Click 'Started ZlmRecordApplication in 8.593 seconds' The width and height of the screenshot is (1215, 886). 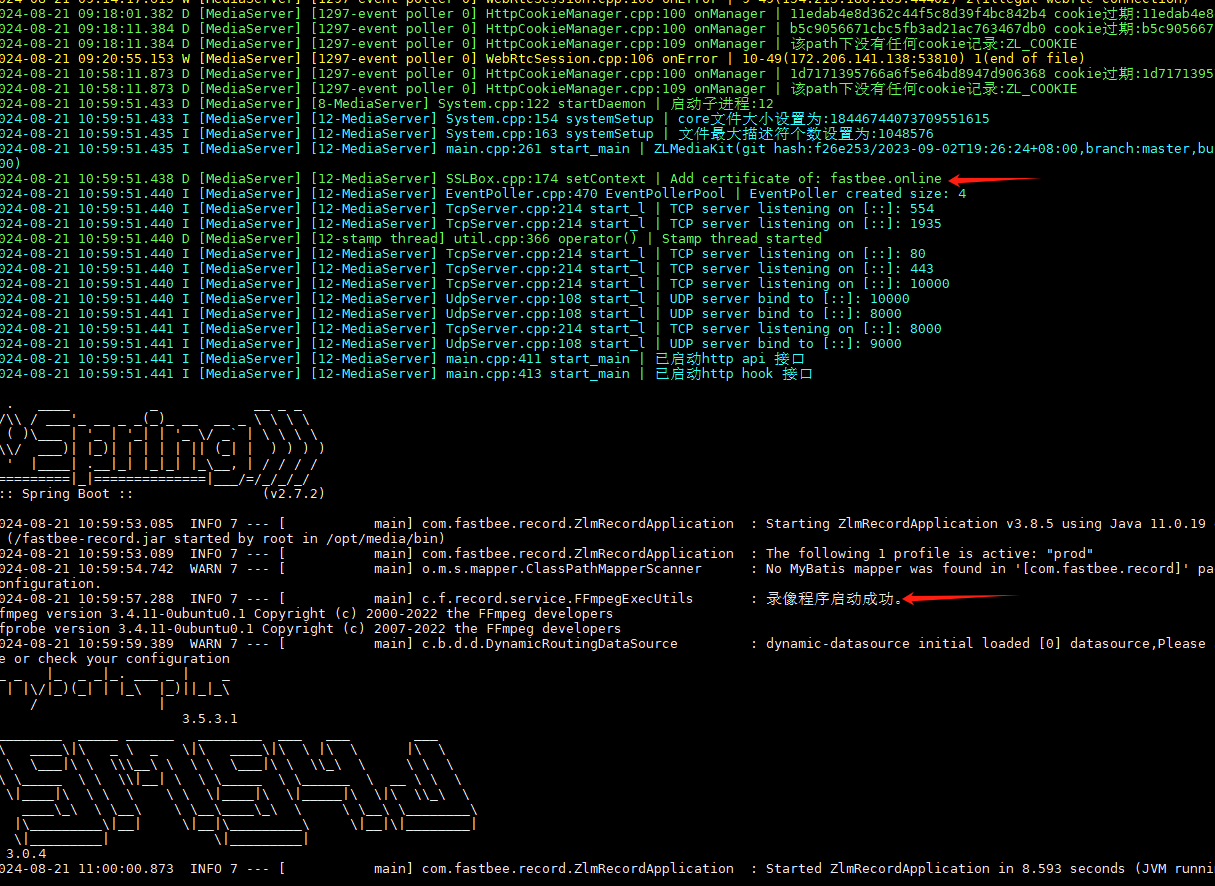946,869
